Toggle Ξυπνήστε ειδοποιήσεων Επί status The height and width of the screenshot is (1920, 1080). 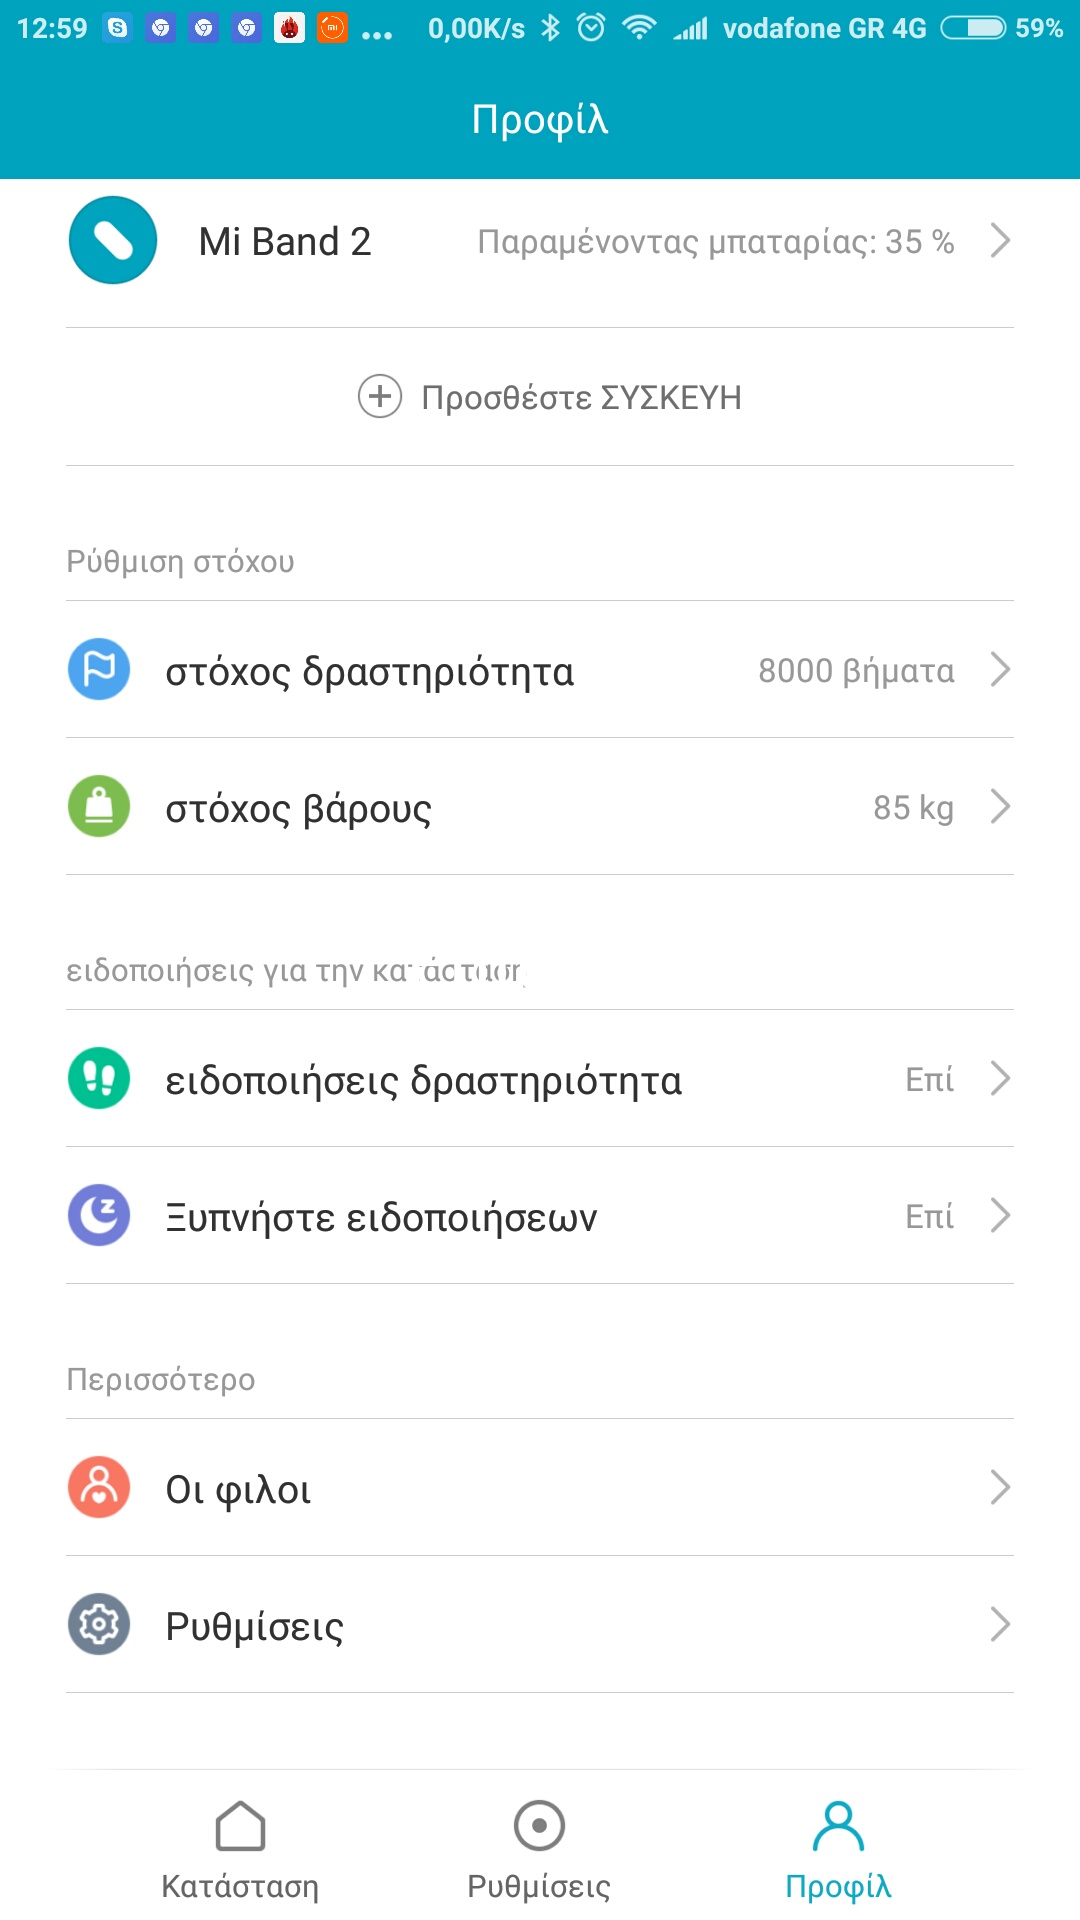point(929,1216)
